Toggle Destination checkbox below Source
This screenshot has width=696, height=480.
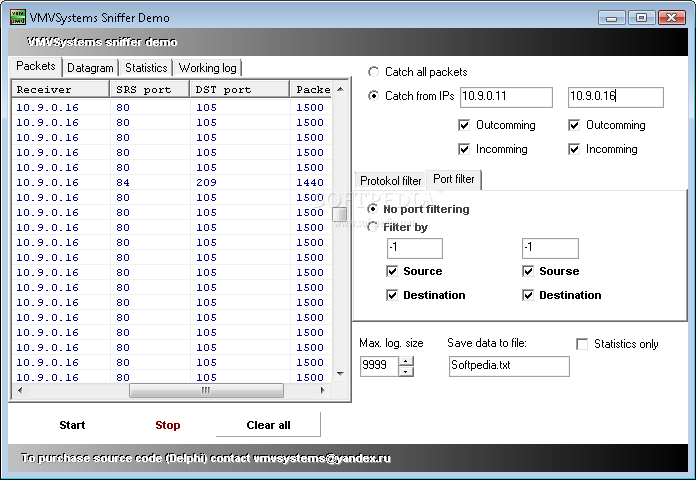point(392,295)
